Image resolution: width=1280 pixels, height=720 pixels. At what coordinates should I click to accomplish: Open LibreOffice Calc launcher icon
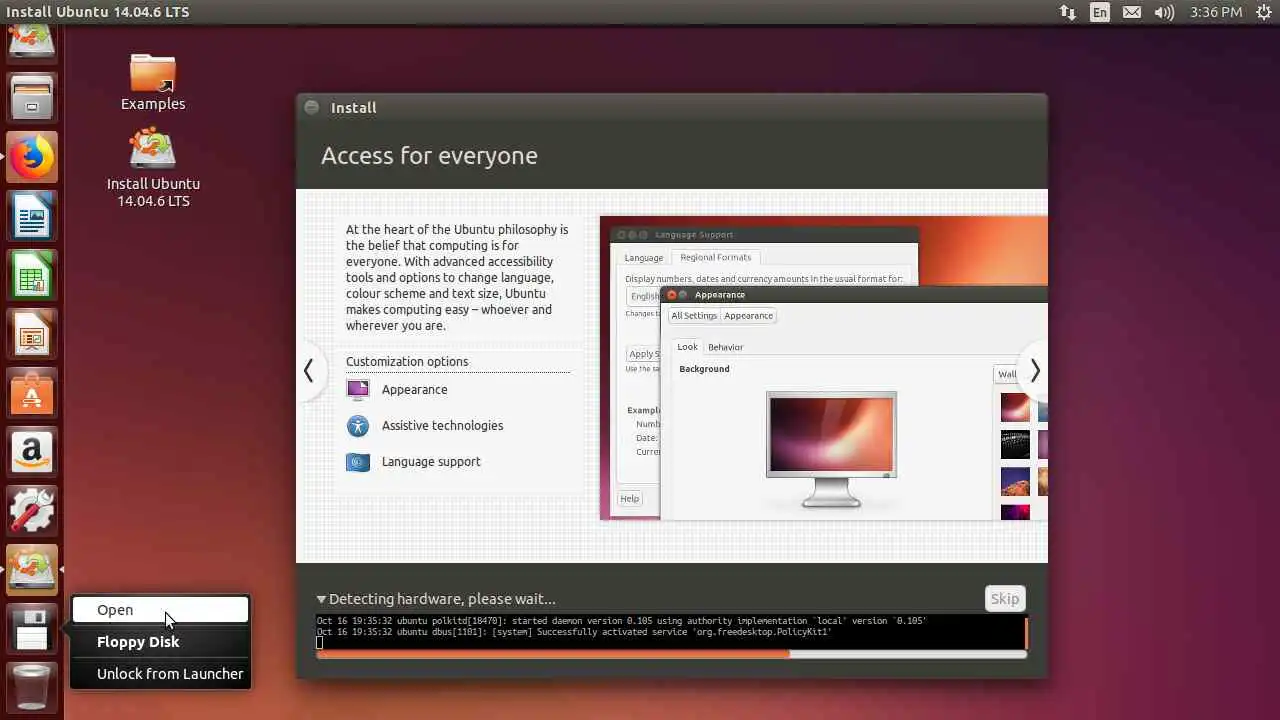point(32,275)
